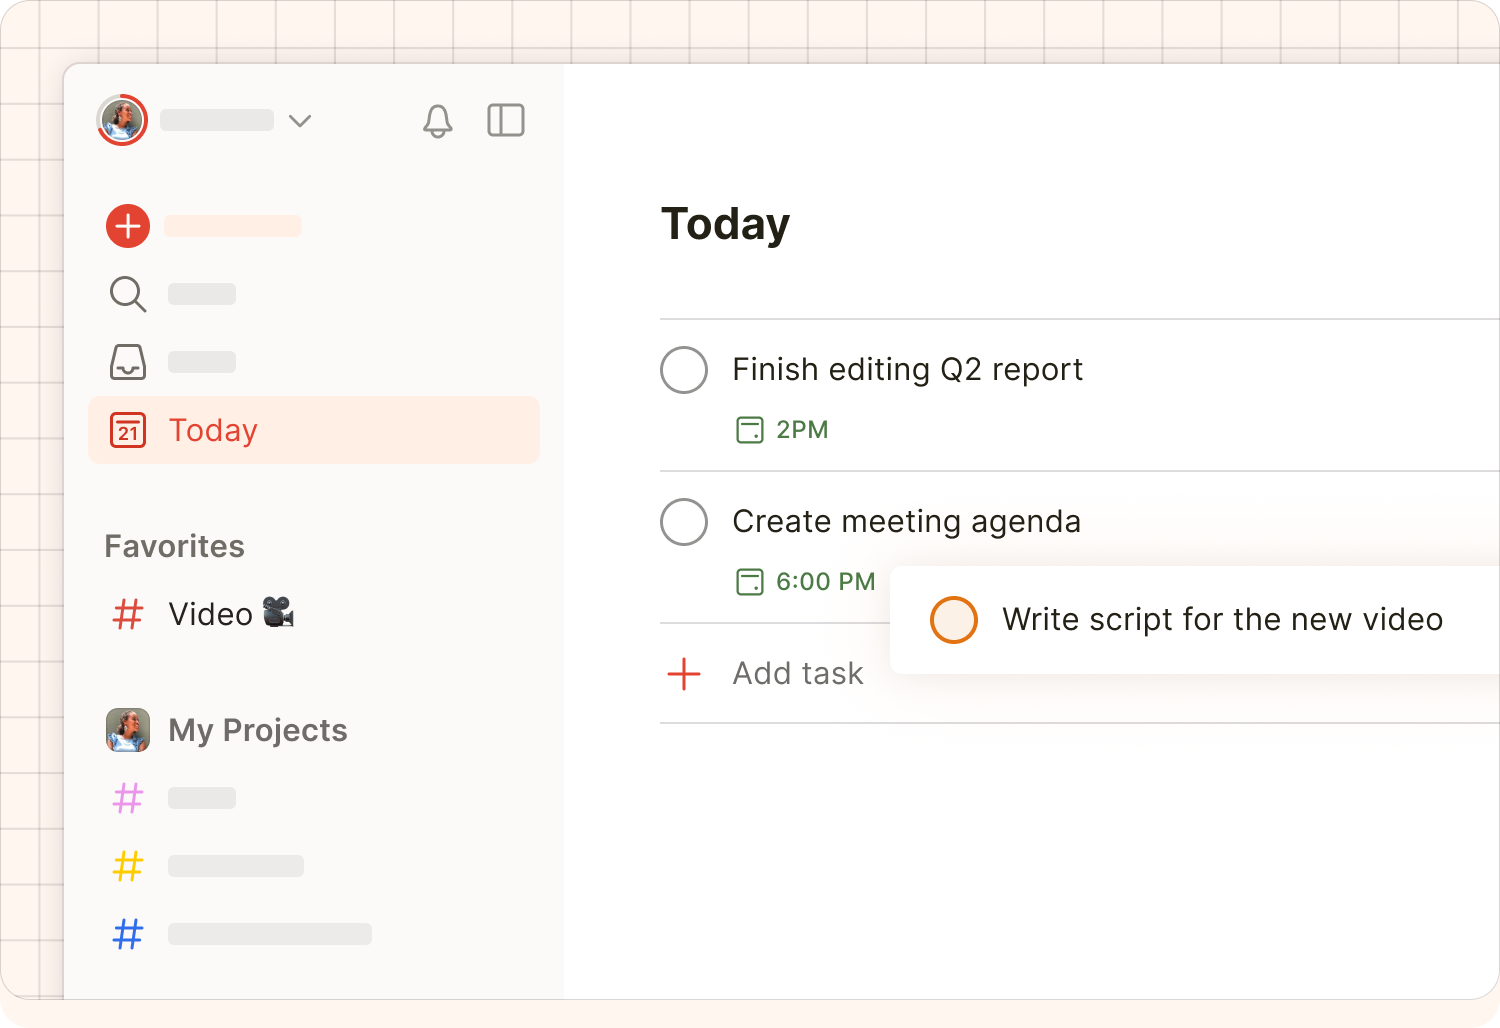Complete Finish editing Q2 report task
This screenshot has height=1028, width=1500.
684,370
